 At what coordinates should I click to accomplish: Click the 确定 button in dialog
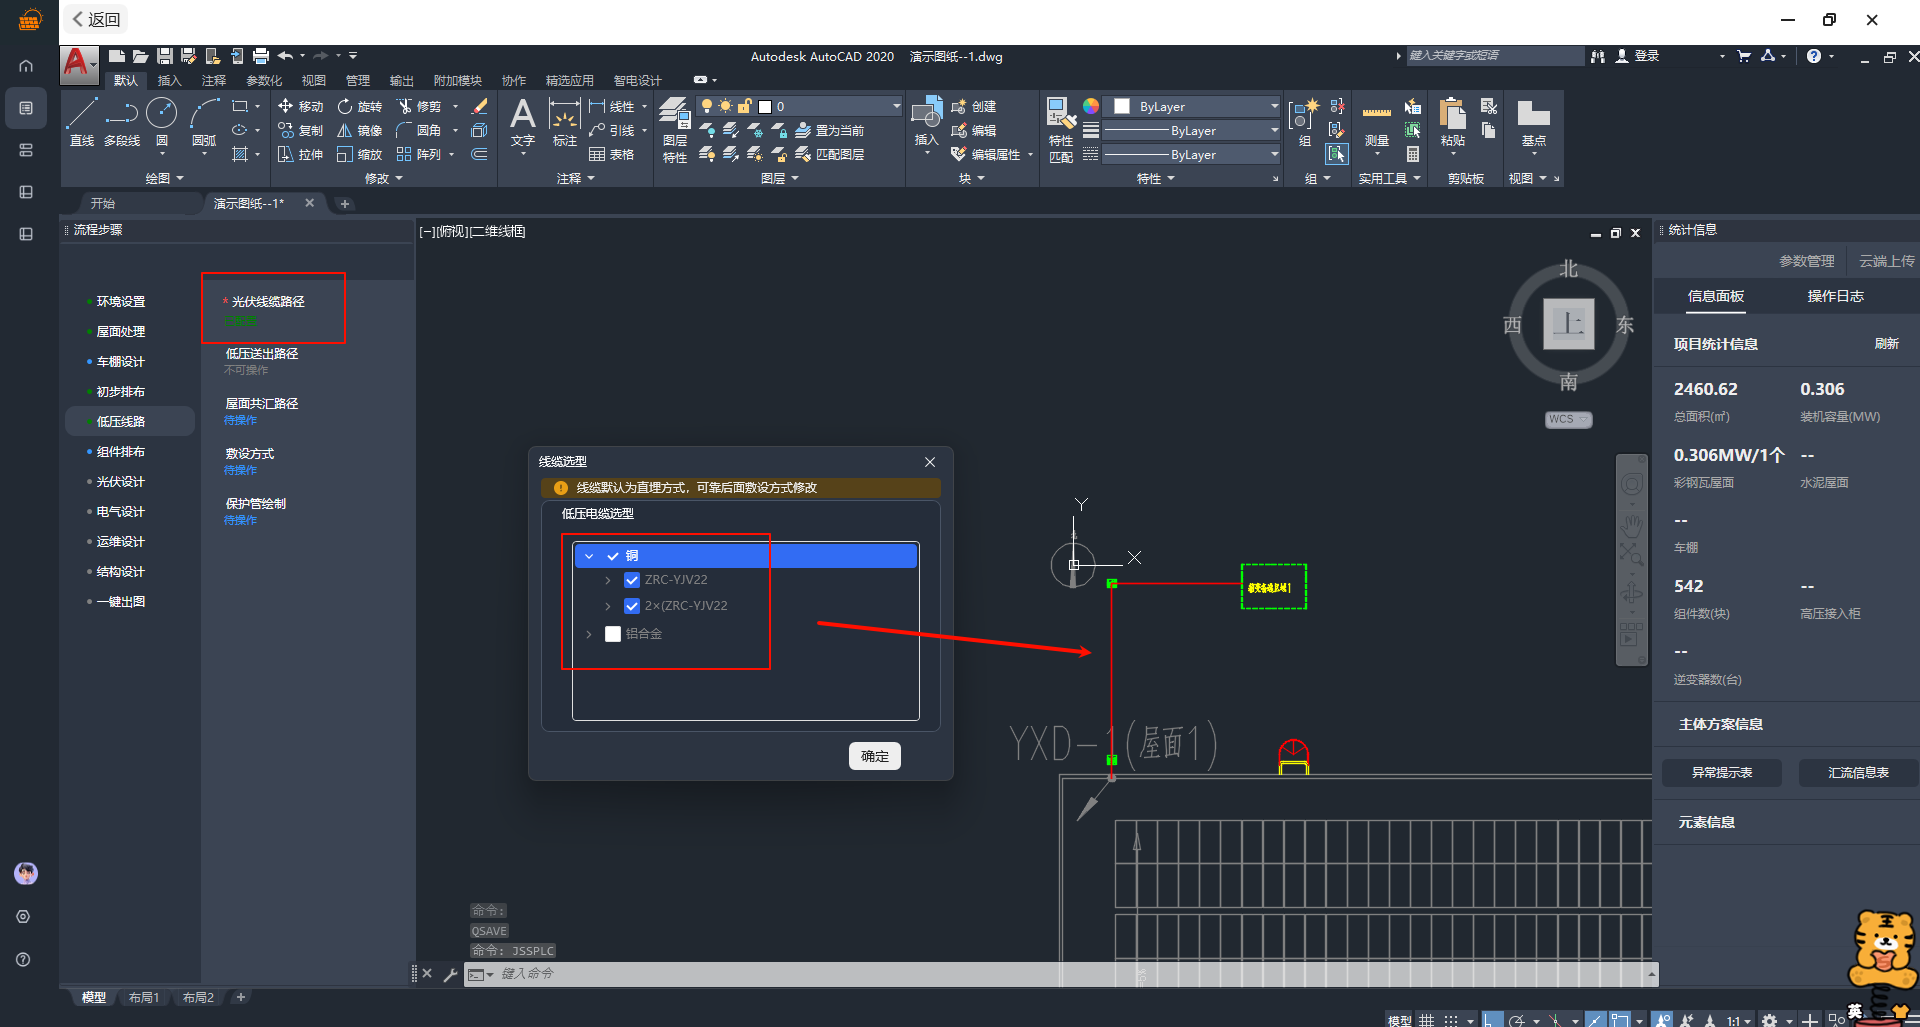point(874,756)
